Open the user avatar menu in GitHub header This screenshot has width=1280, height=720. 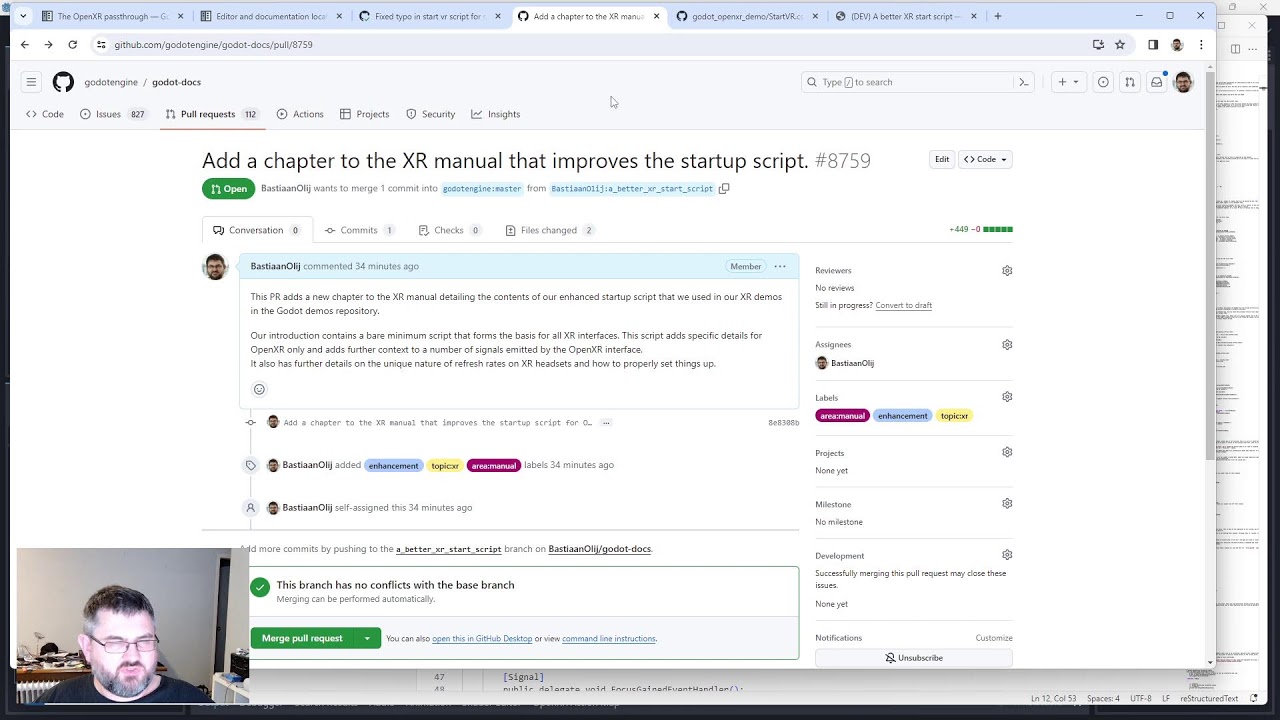(1183, 82)
